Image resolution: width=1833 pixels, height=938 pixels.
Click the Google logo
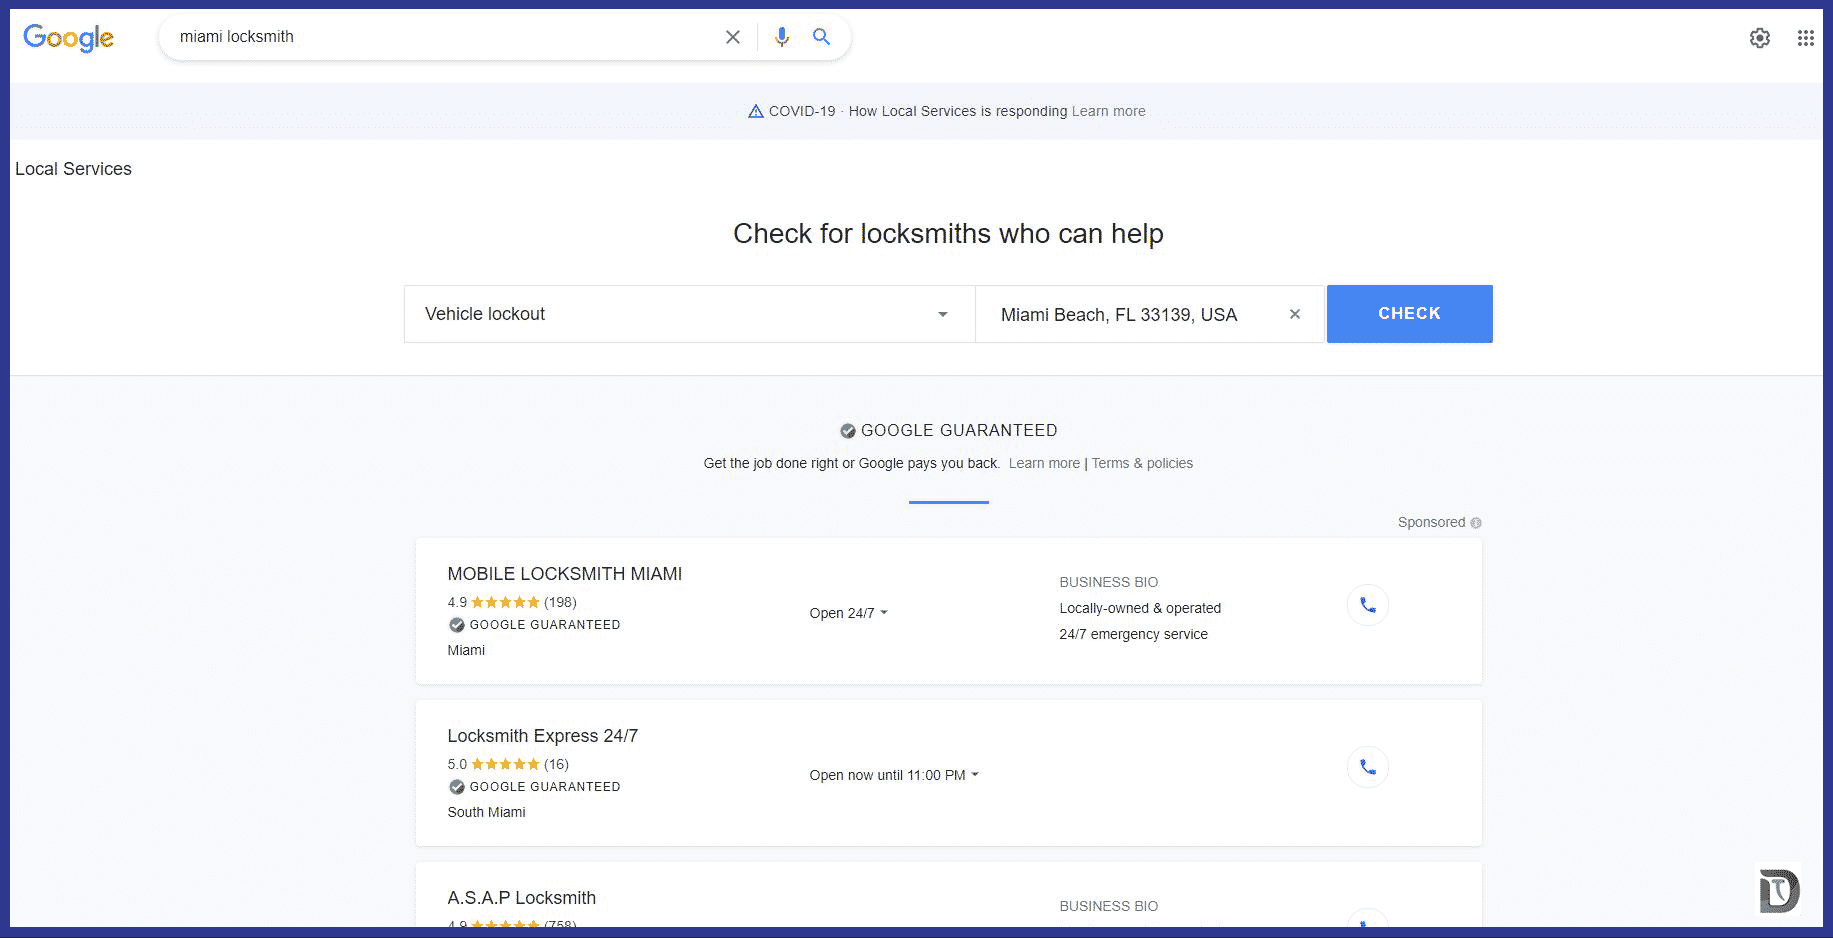click(68, 38)
